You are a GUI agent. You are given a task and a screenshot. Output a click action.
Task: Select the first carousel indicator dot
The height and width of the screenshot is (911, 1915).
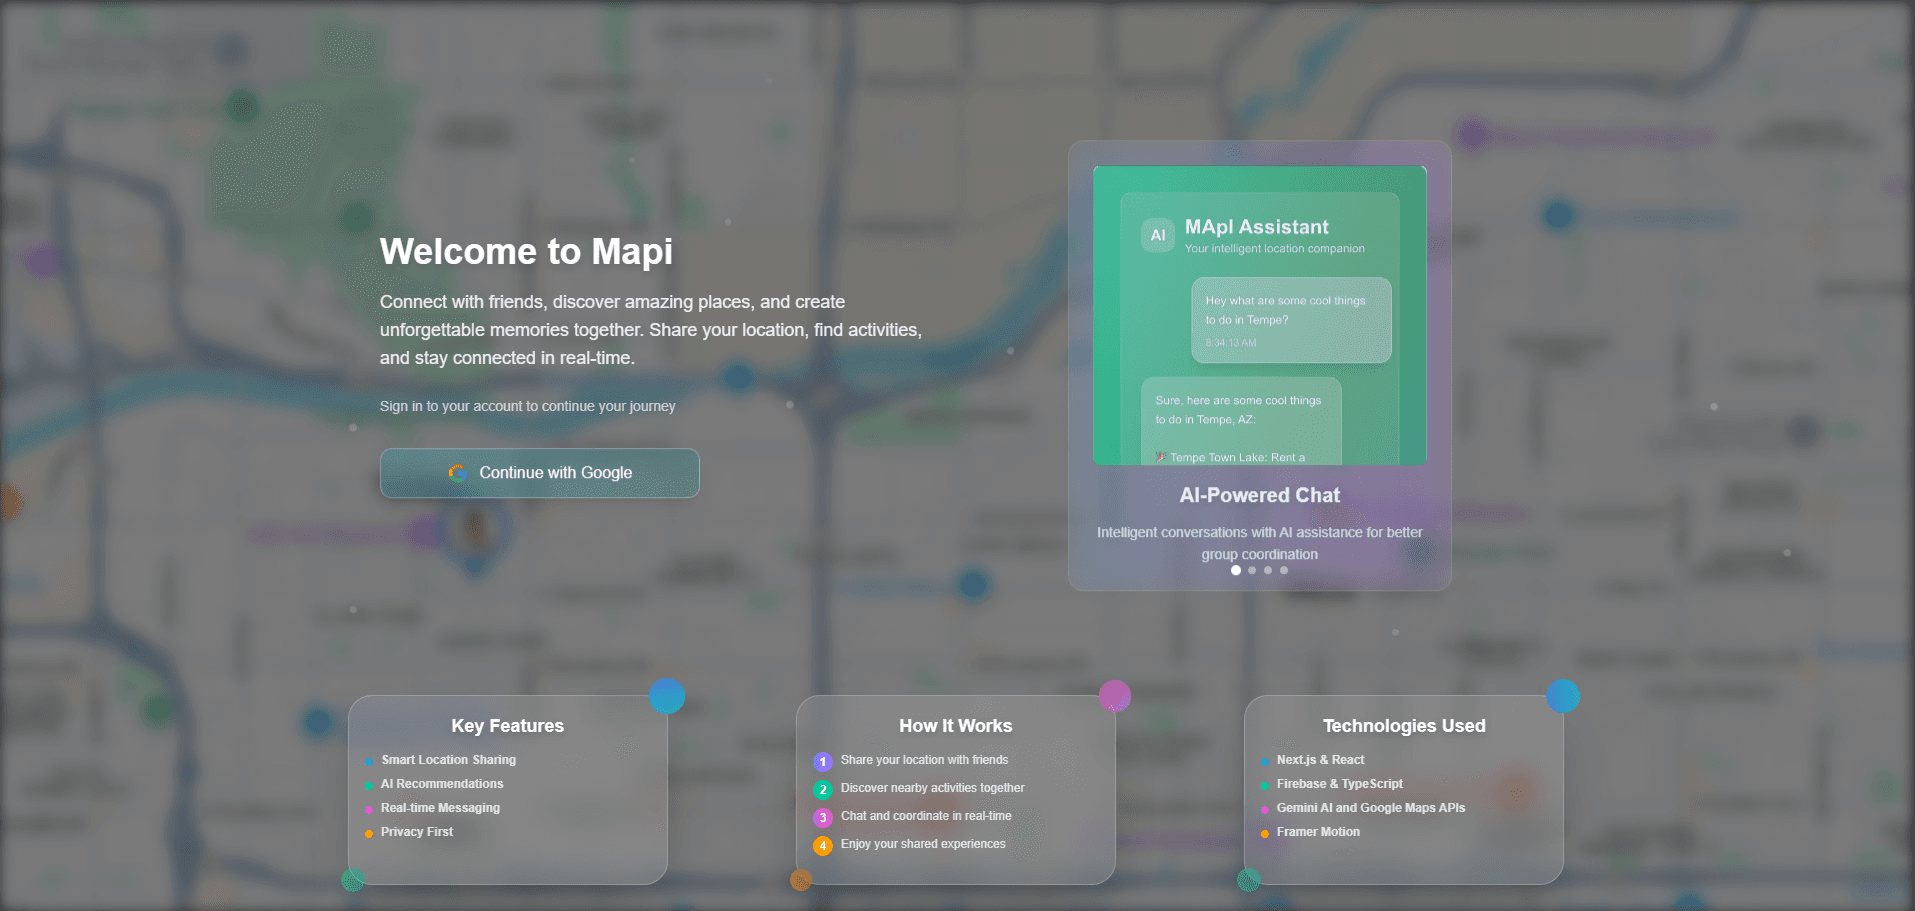tap(1236, 570)
